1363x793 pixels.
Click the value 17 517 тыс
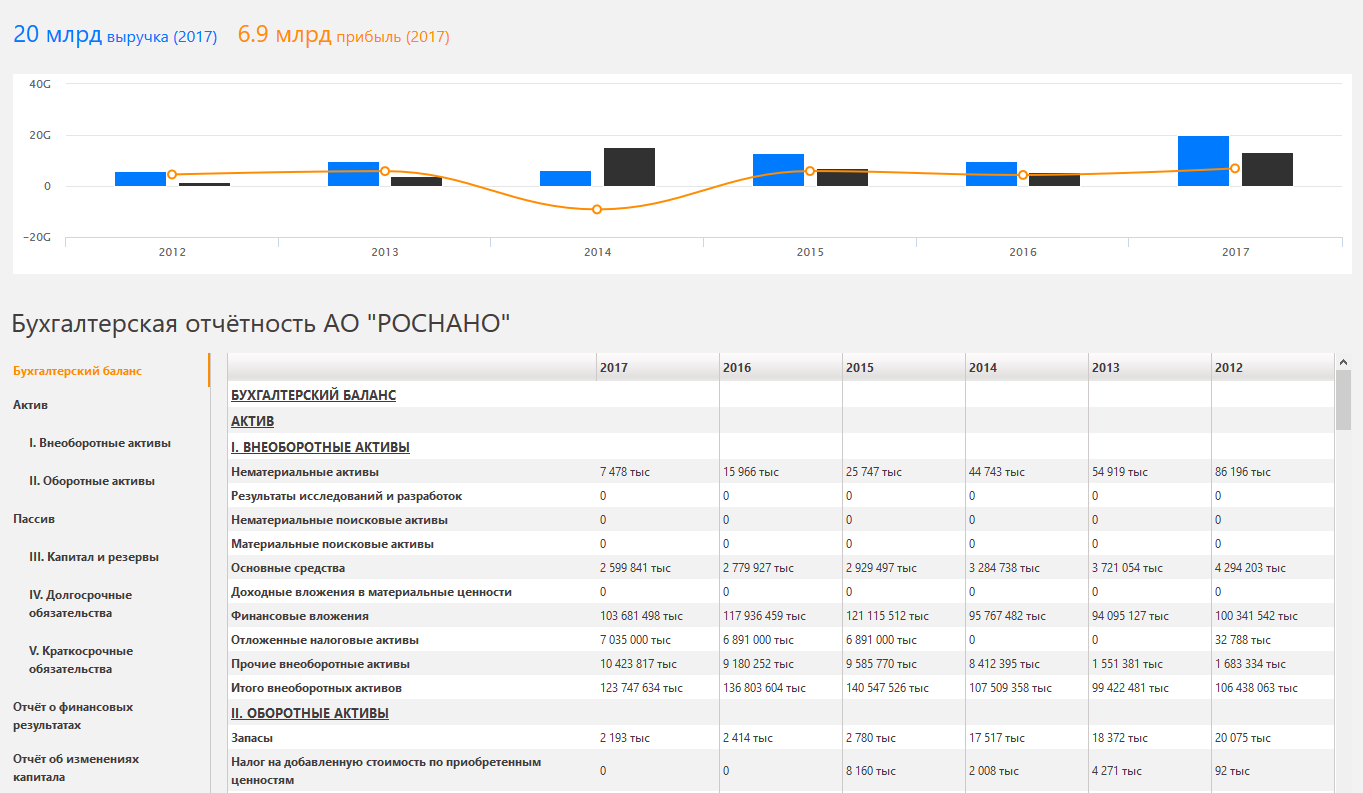point(997,738)
